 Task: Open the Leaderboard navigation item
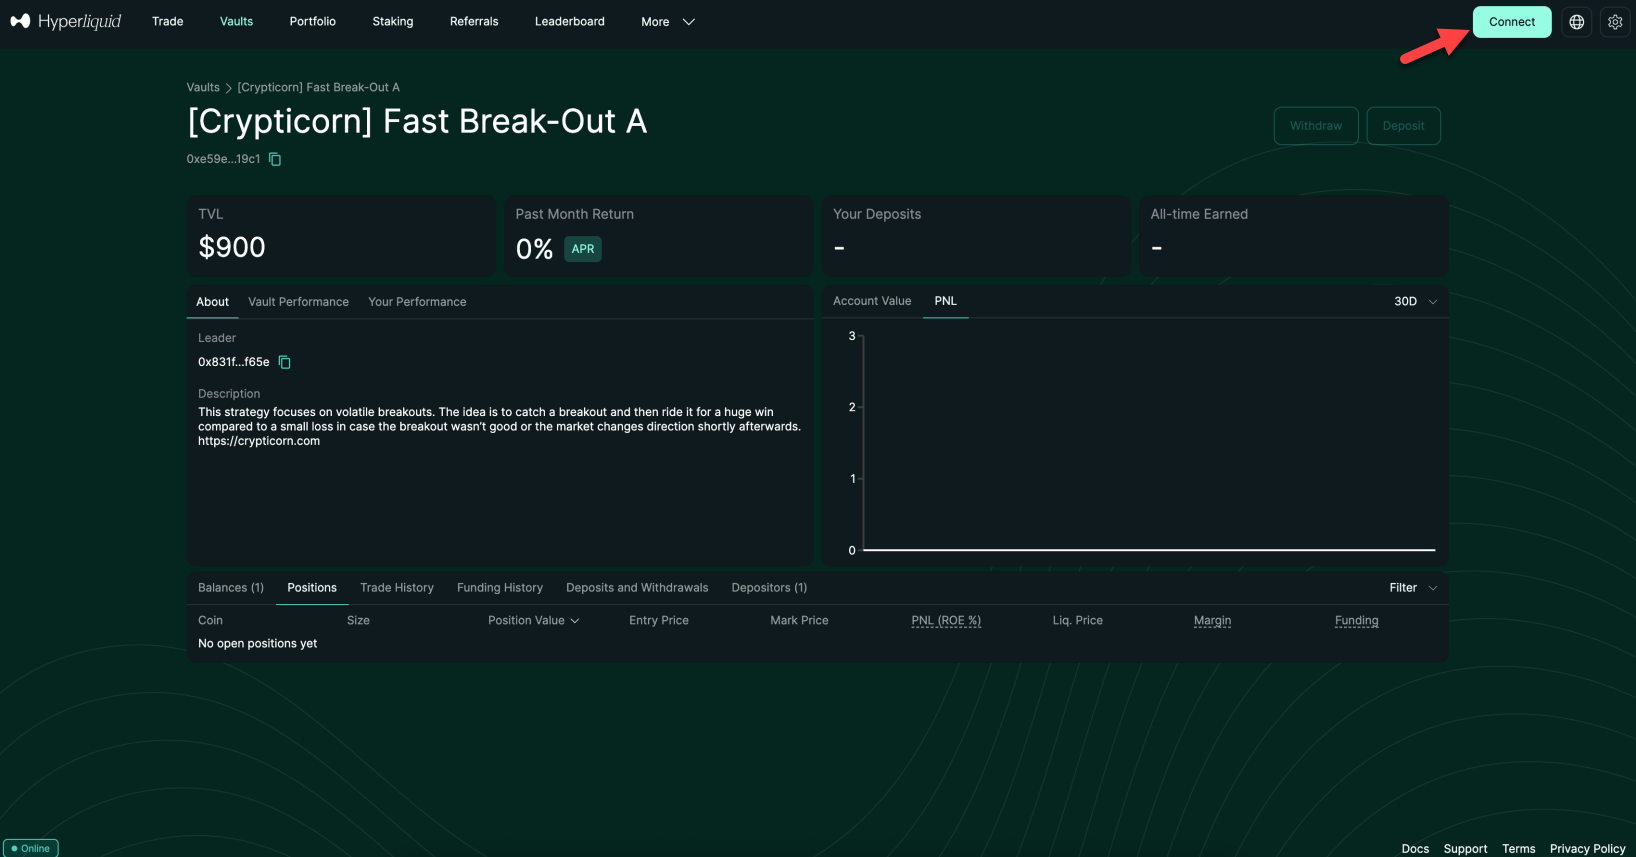click(569, 22)
